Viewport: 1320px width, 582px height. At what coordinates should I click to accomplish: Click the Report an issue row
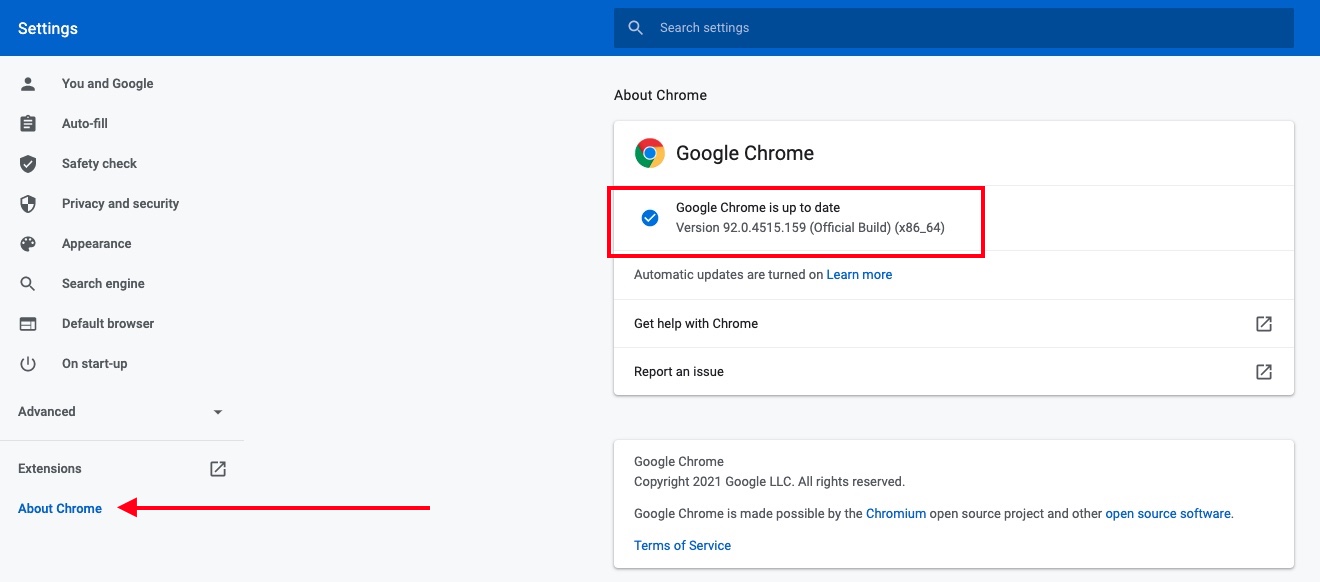[954, 372]
